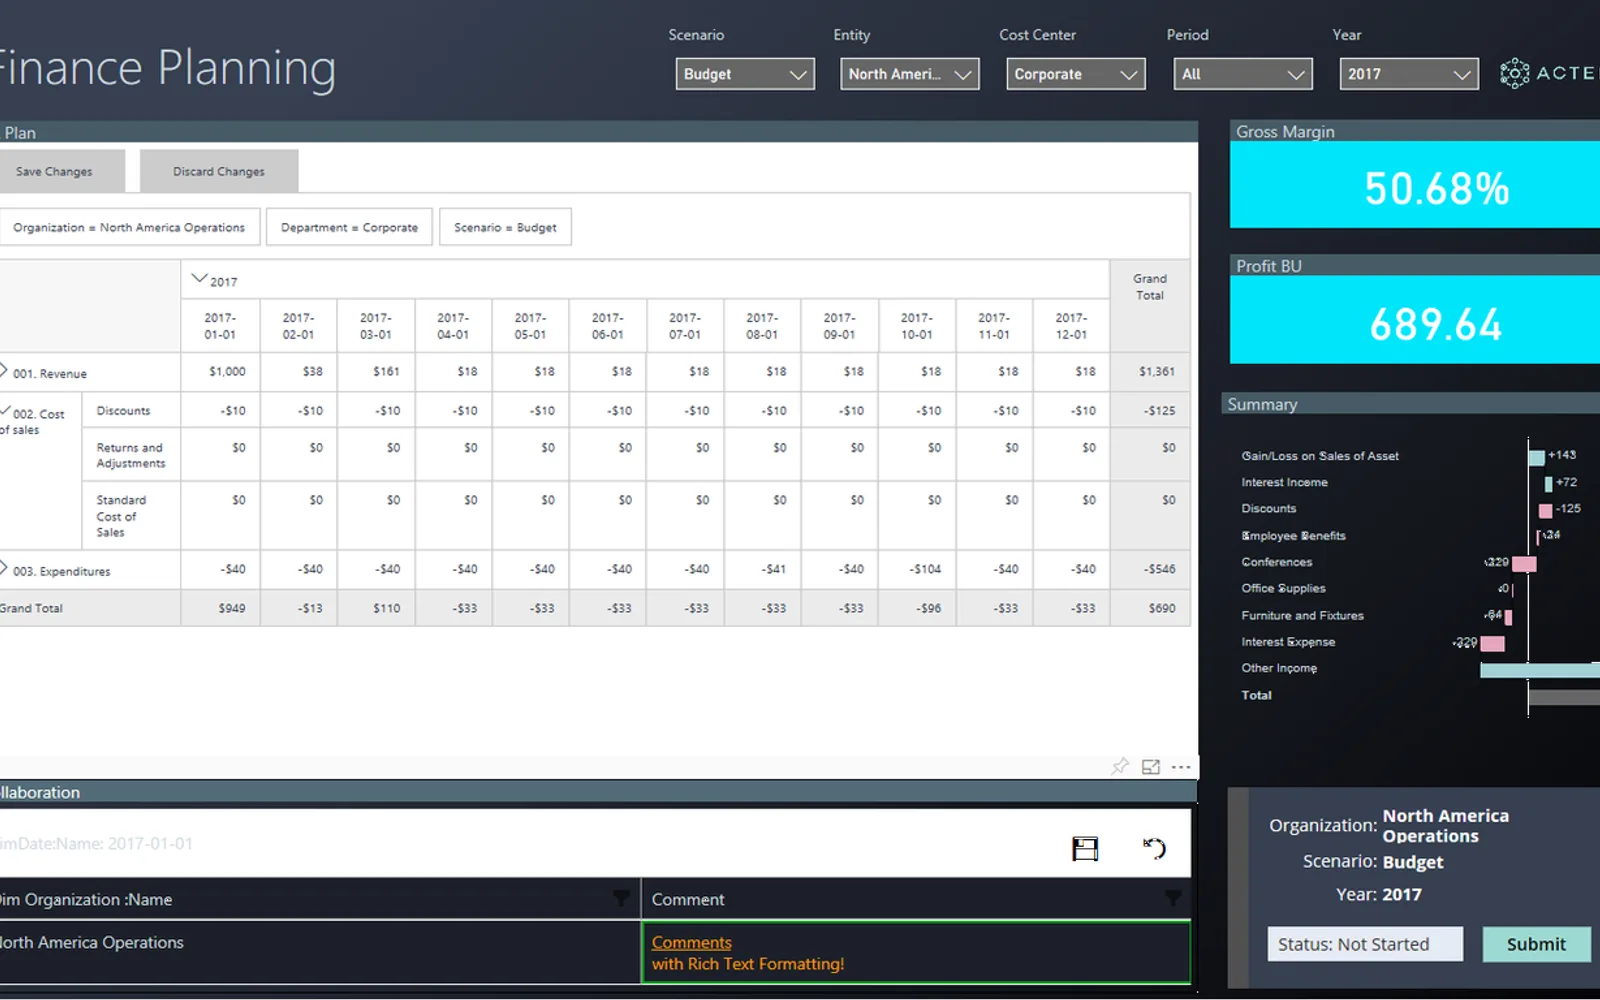1600x1000 pixels.
Task: Click the save disk icon in collaboration panel
Action: [x=1085, y=849]
